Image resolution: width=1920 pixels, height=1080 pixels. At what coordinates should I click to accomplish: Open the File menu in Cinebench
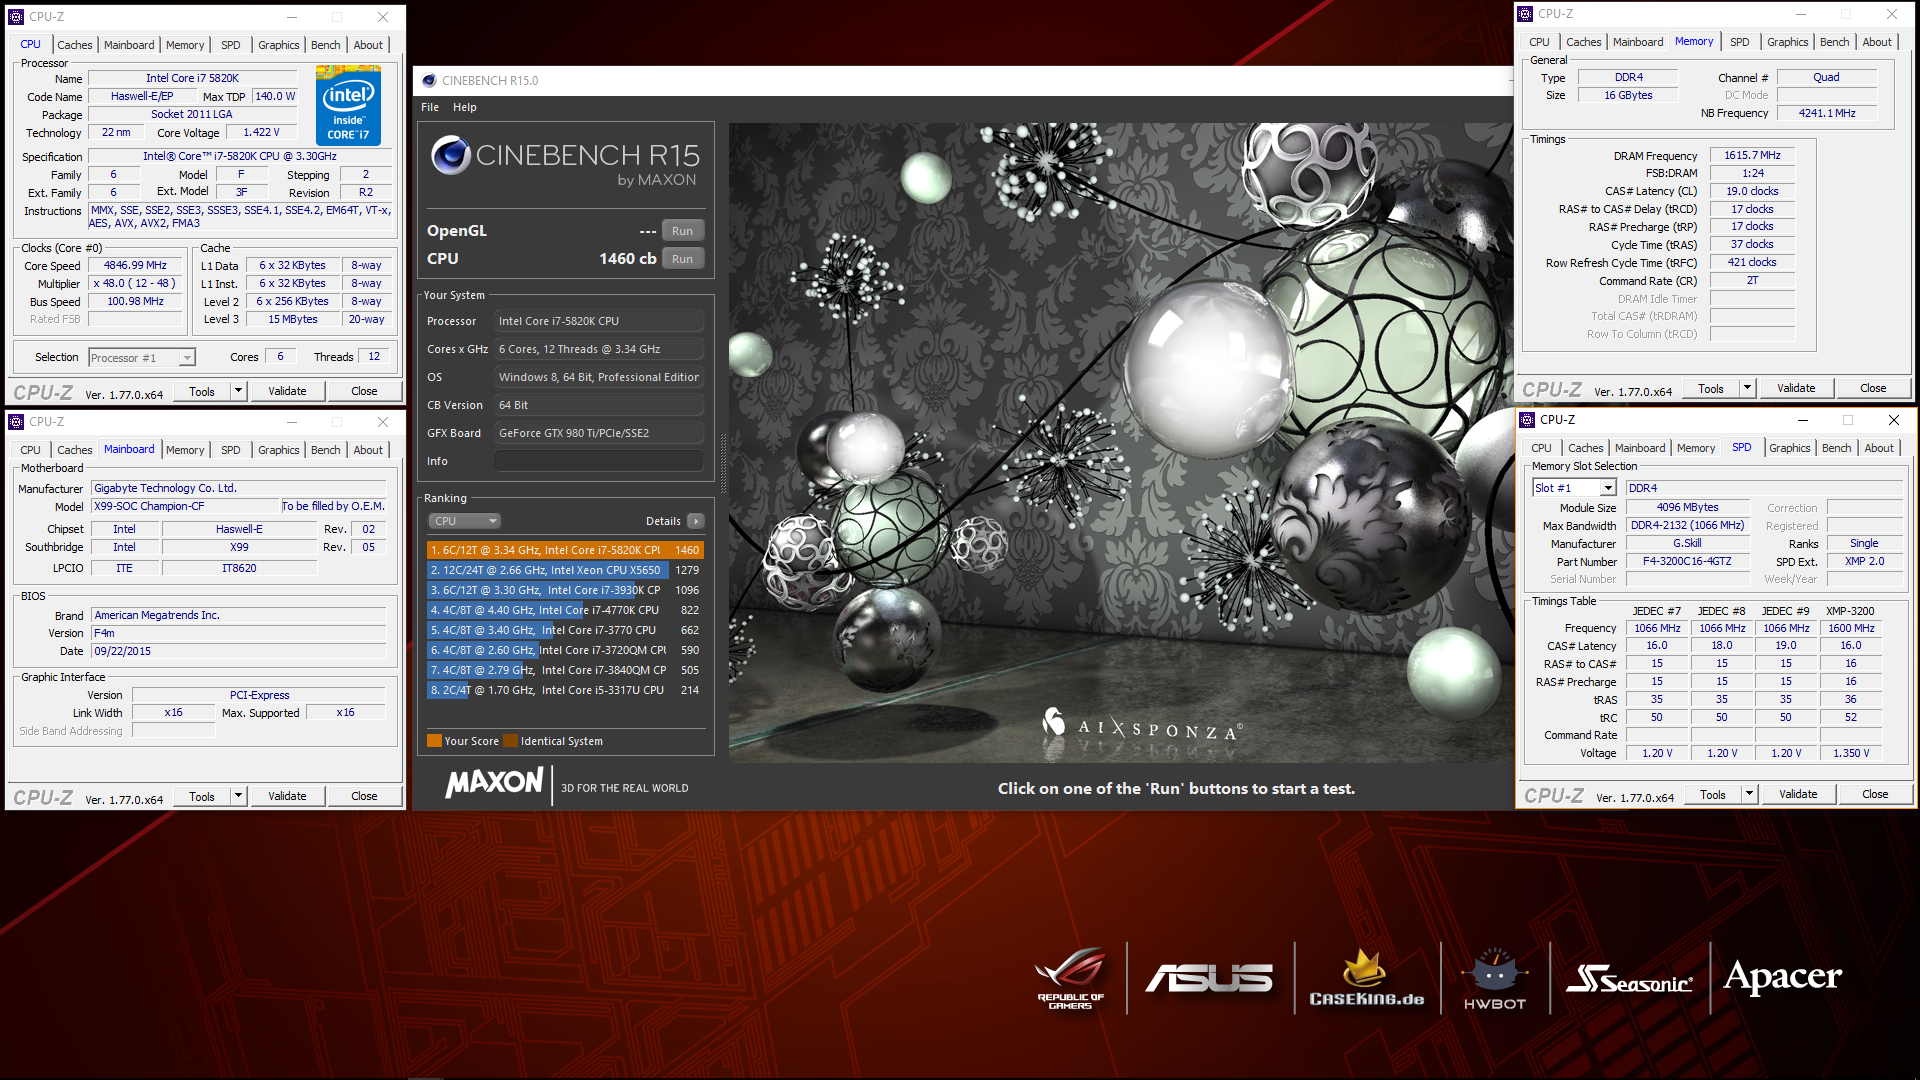click(x=430, y=107)
